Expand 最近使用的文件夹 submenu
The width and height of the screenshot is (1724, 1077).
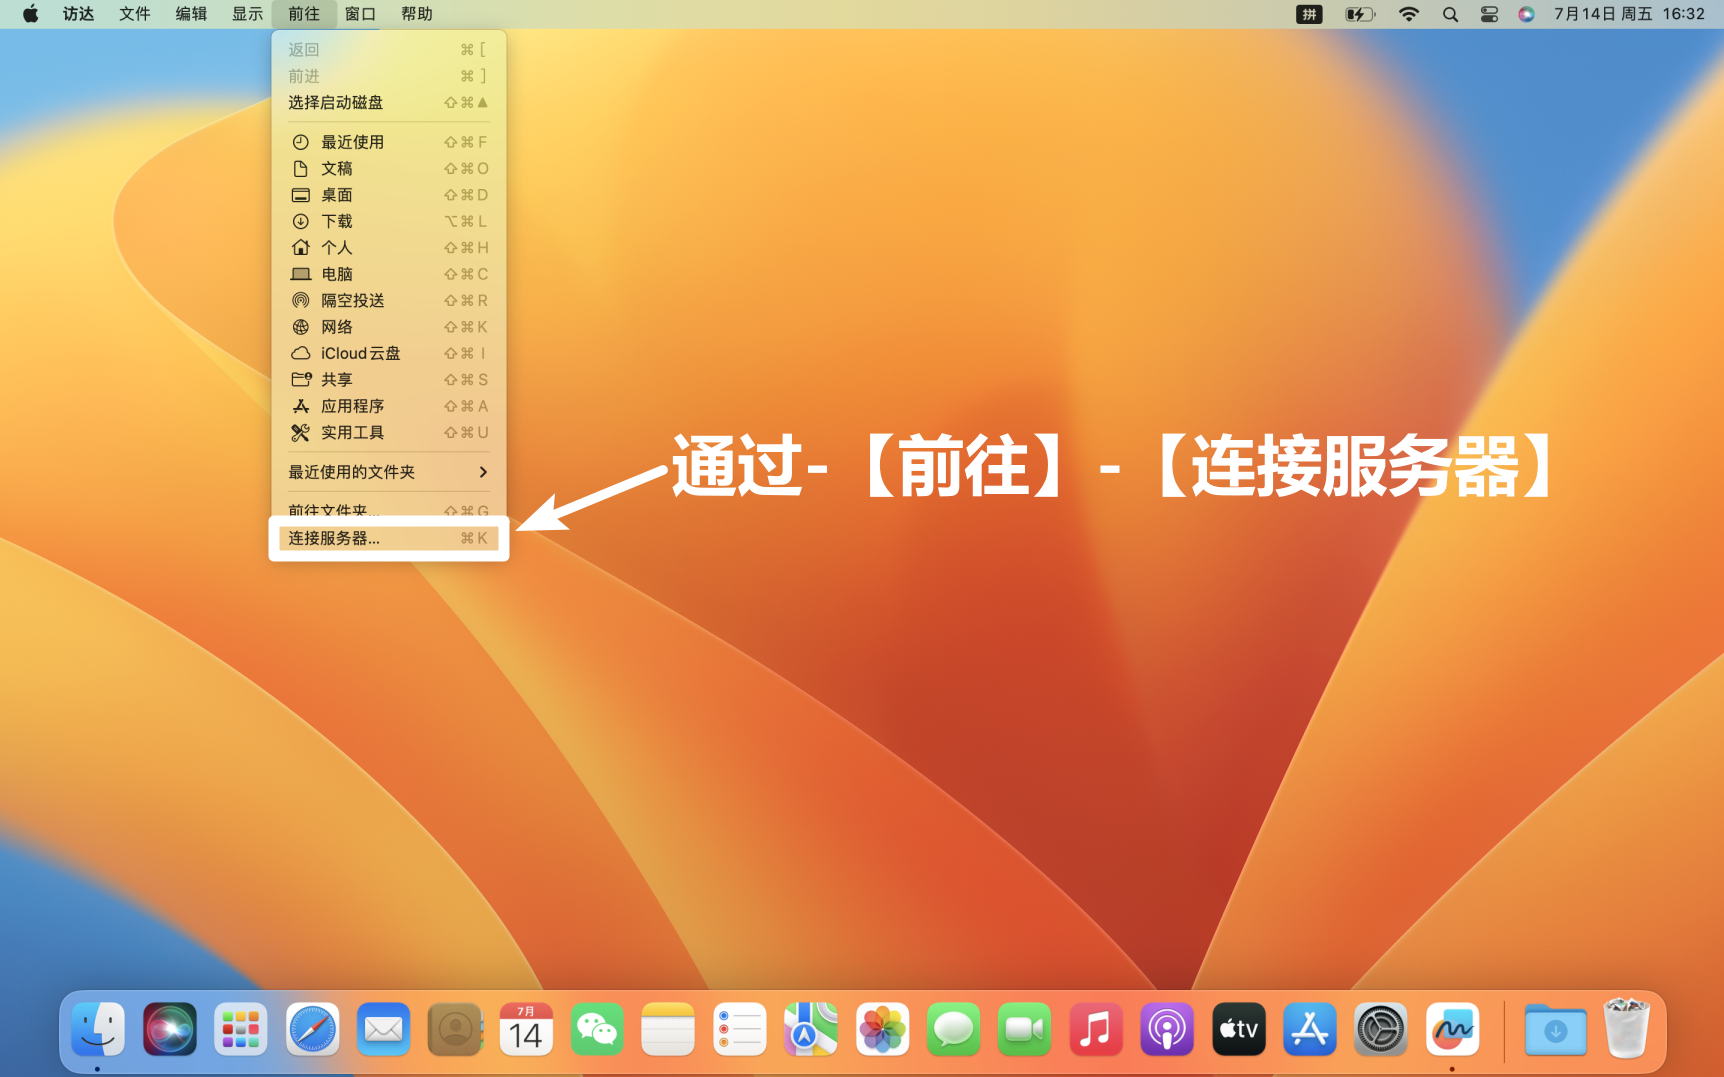(388, 472)
